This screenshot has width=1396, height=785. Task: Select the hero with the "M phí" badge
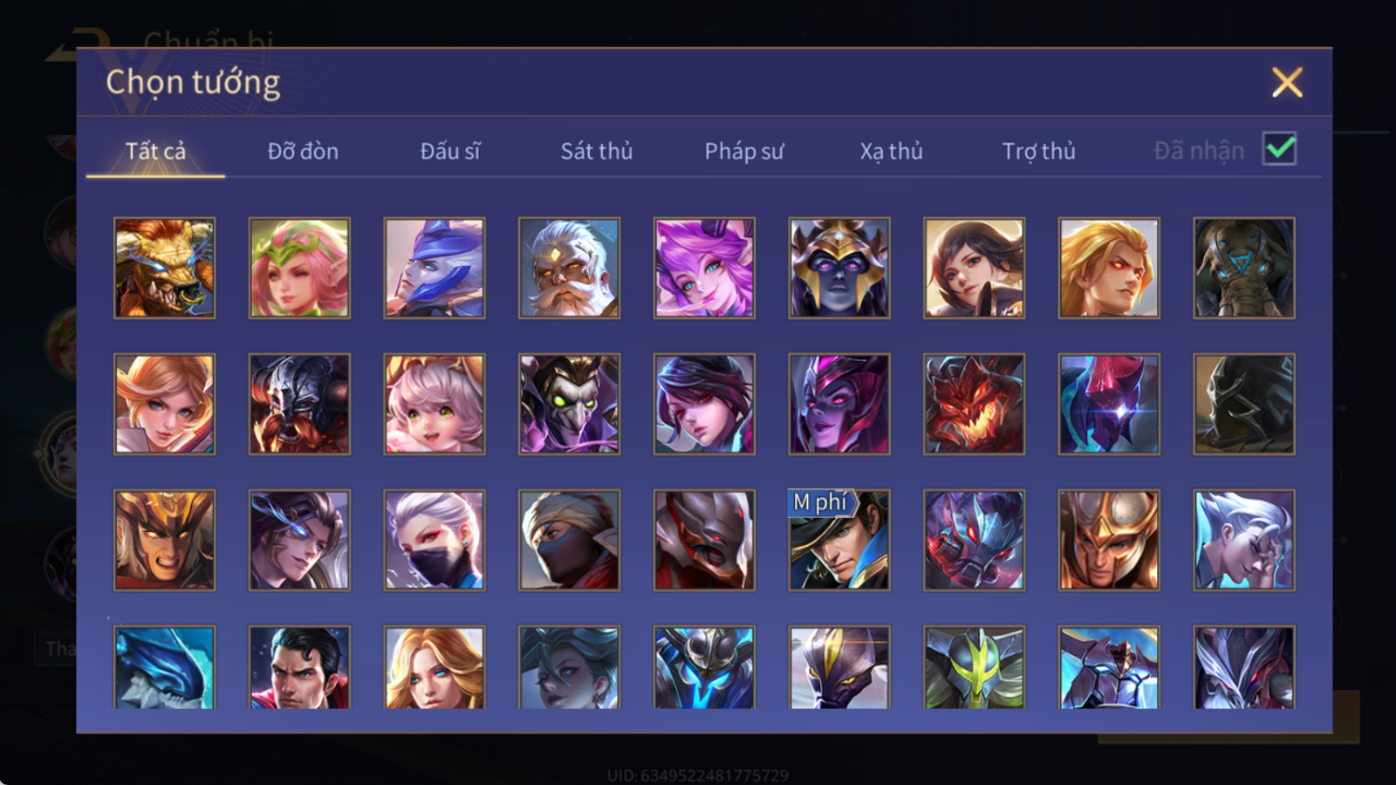tap(839, 540)
